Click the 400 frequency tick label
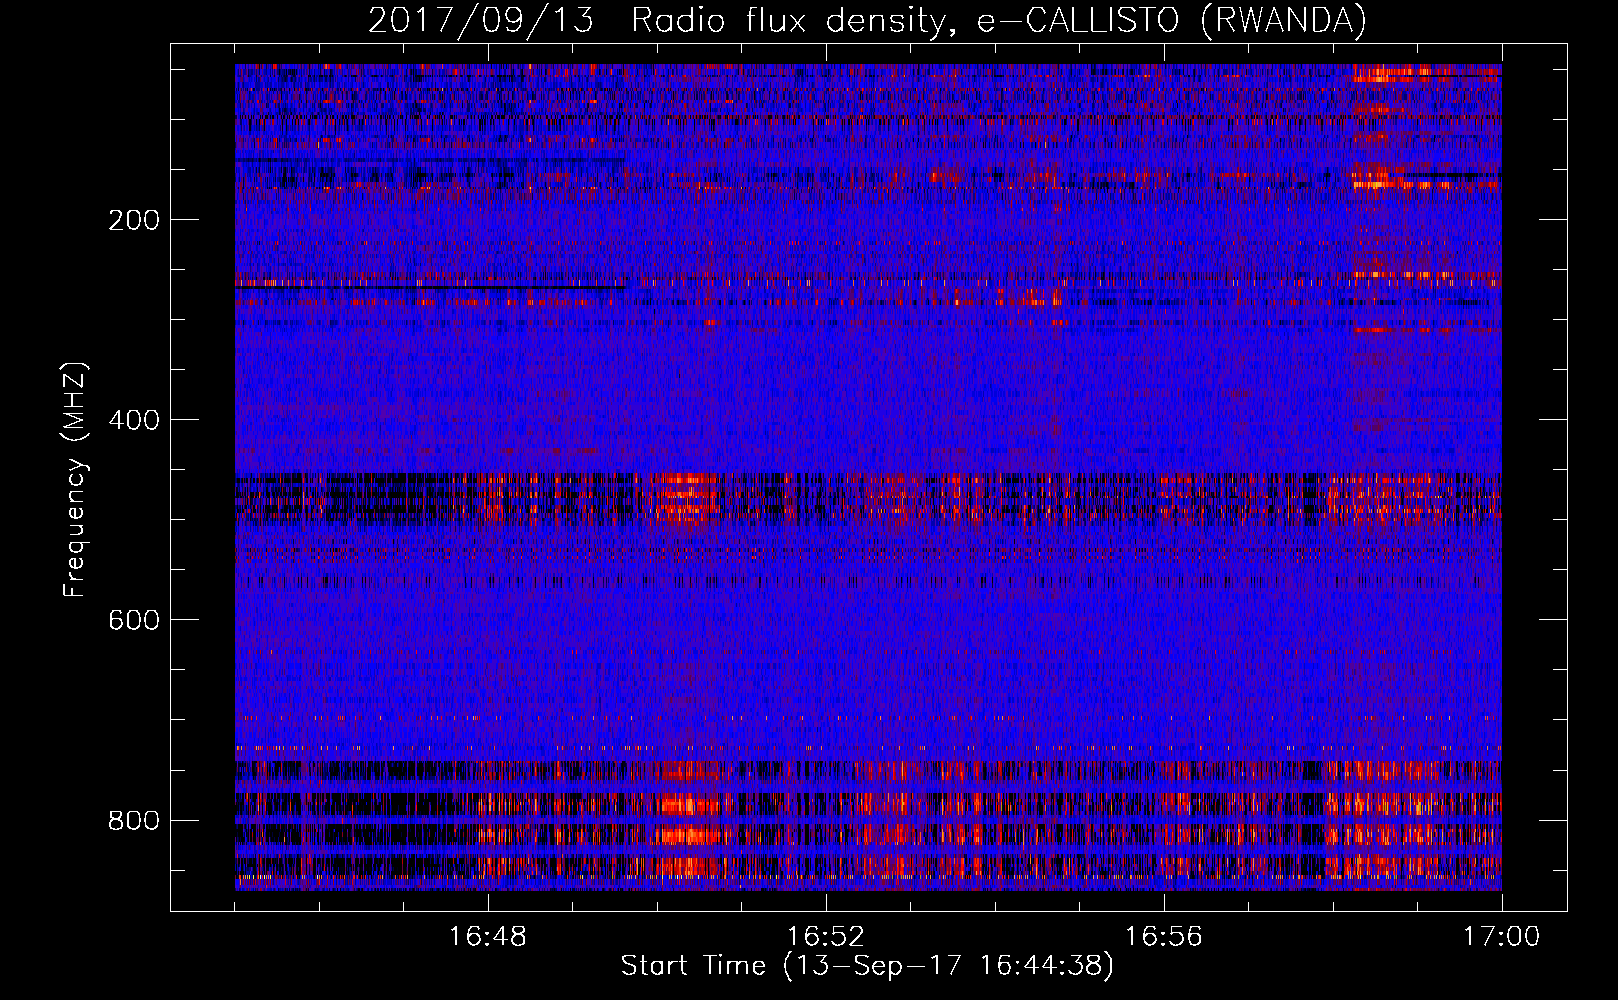1618x1000 pixels. coord(133,420)
